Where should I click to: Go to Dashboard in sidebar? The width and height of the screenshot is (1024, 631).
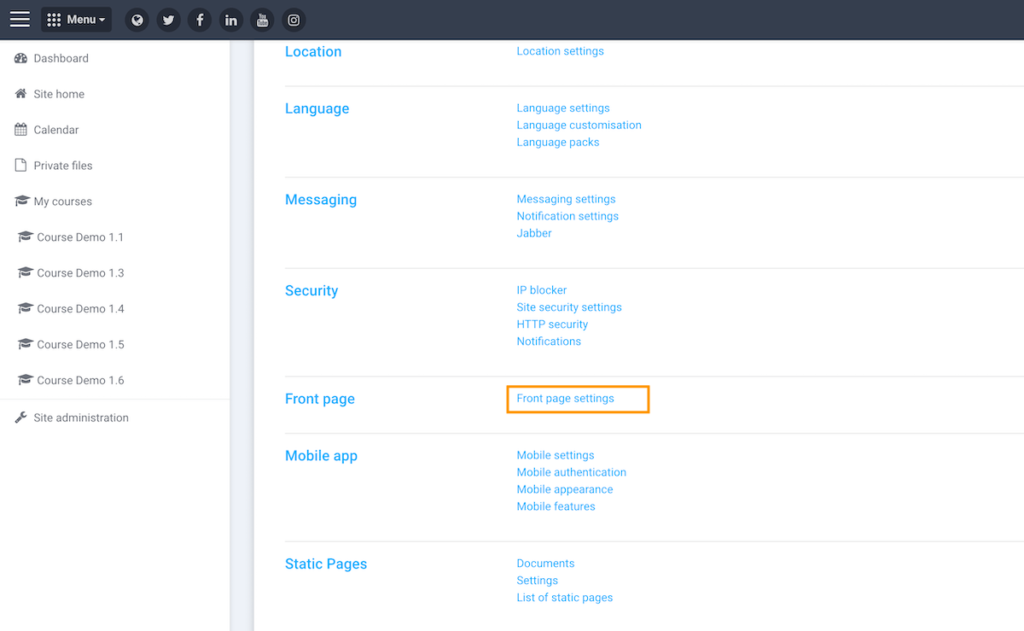pyautogui.click(x=61, y=58)
